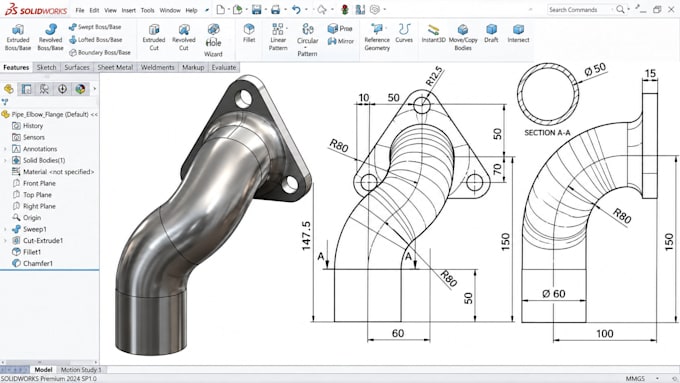This screenshot has height=383, width=680.
Task: Expand the Solid Bodies(1) folder
Action: pos(5,160)
